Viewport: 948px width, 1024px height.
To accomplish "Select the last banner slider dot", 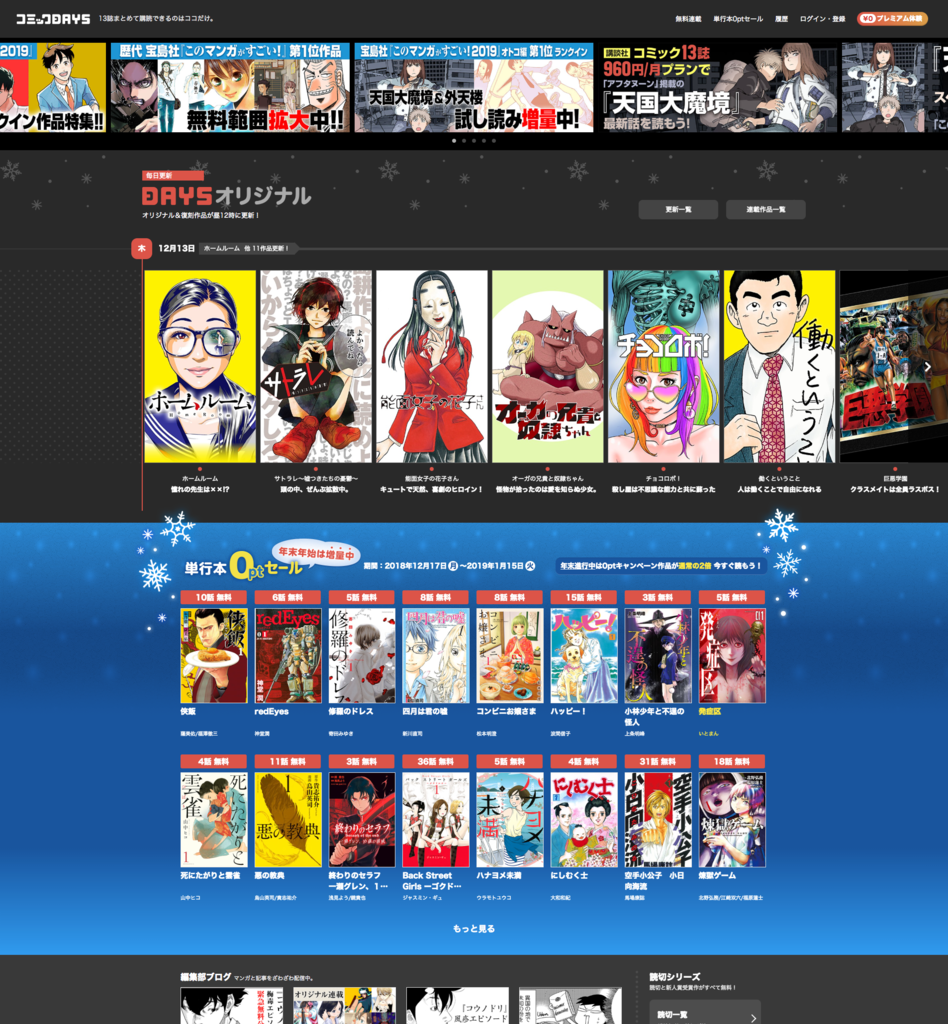I will click(494, 140).
